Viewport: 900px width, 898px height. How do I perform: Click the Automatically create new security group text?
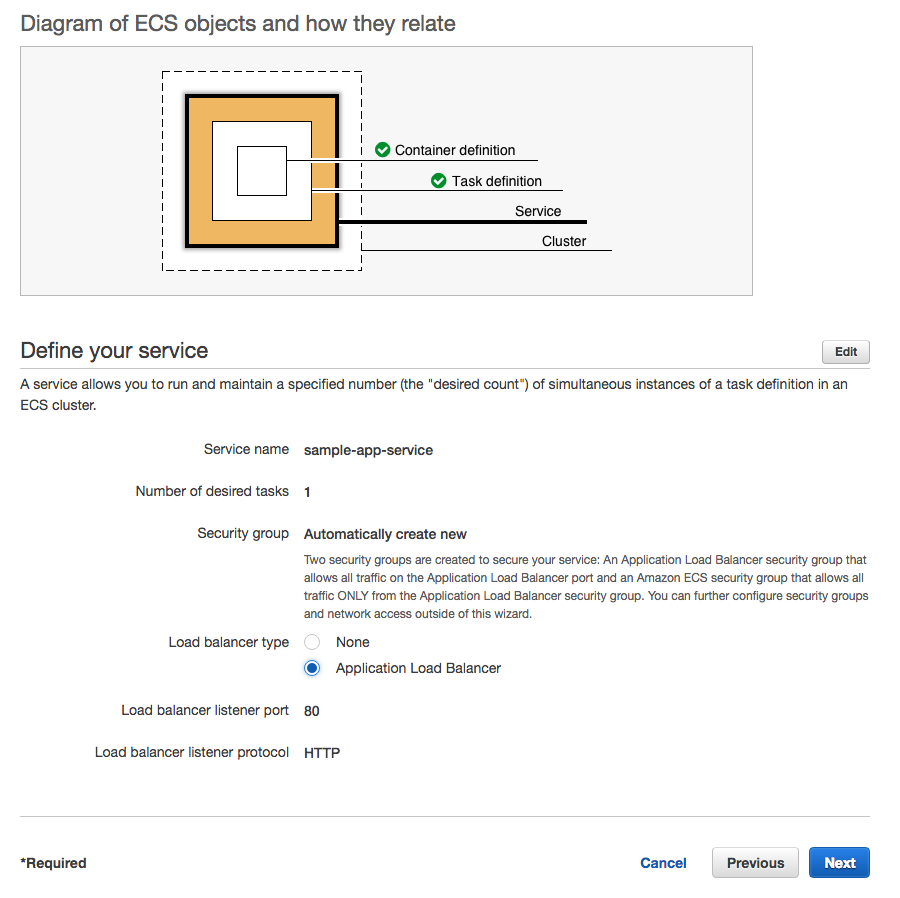385,534
